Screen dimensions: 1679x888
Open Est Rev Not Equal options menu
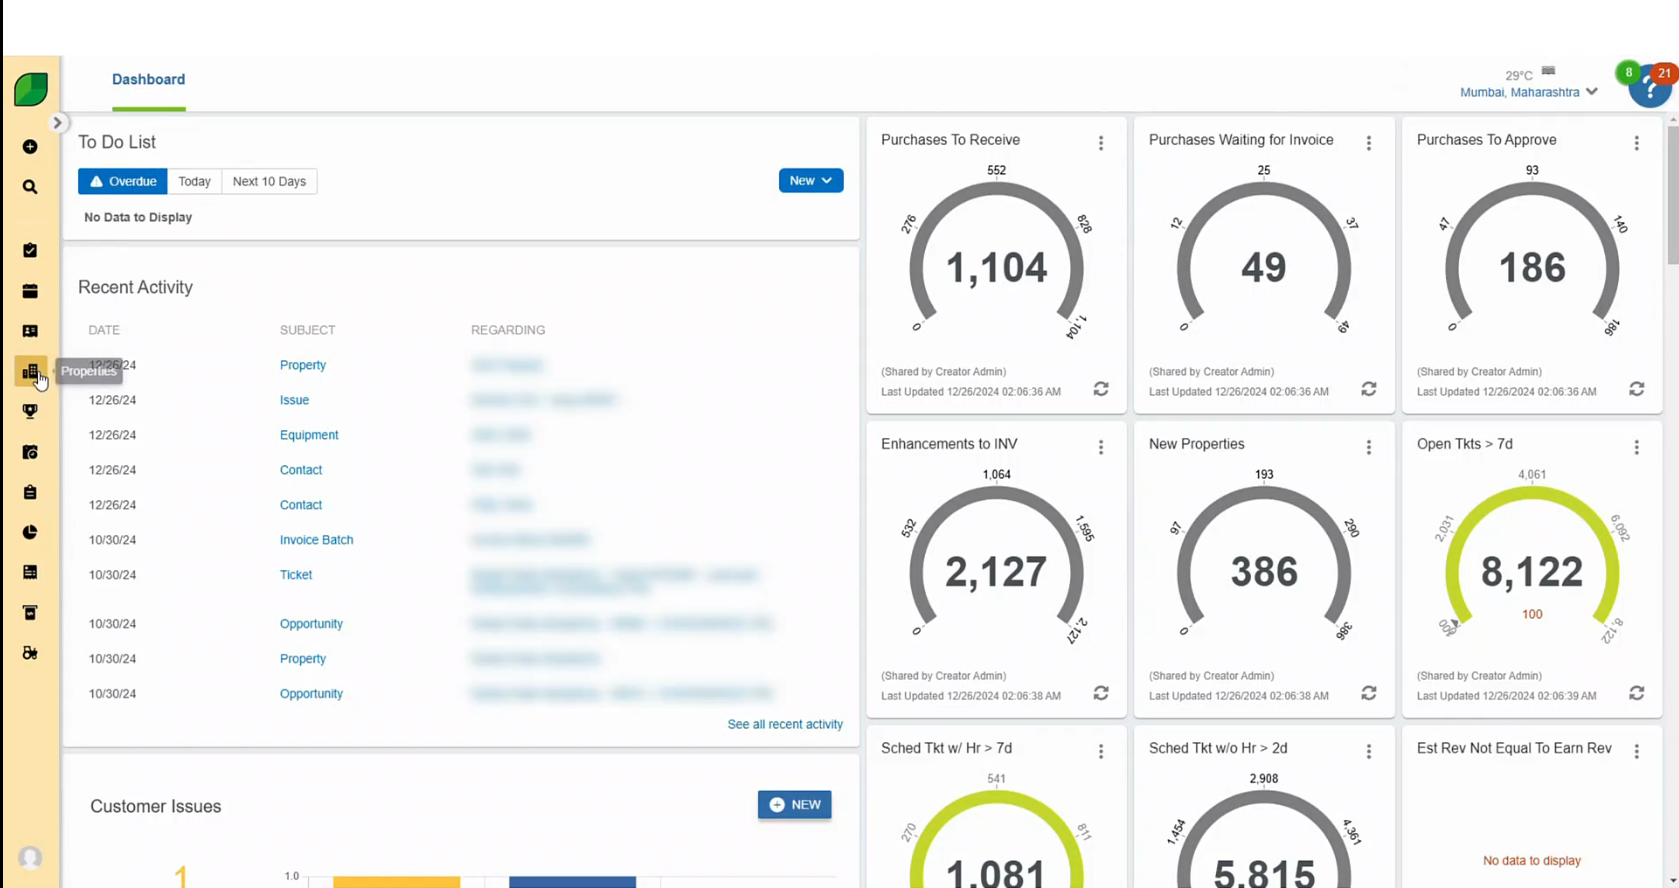tap(1637, 751)
